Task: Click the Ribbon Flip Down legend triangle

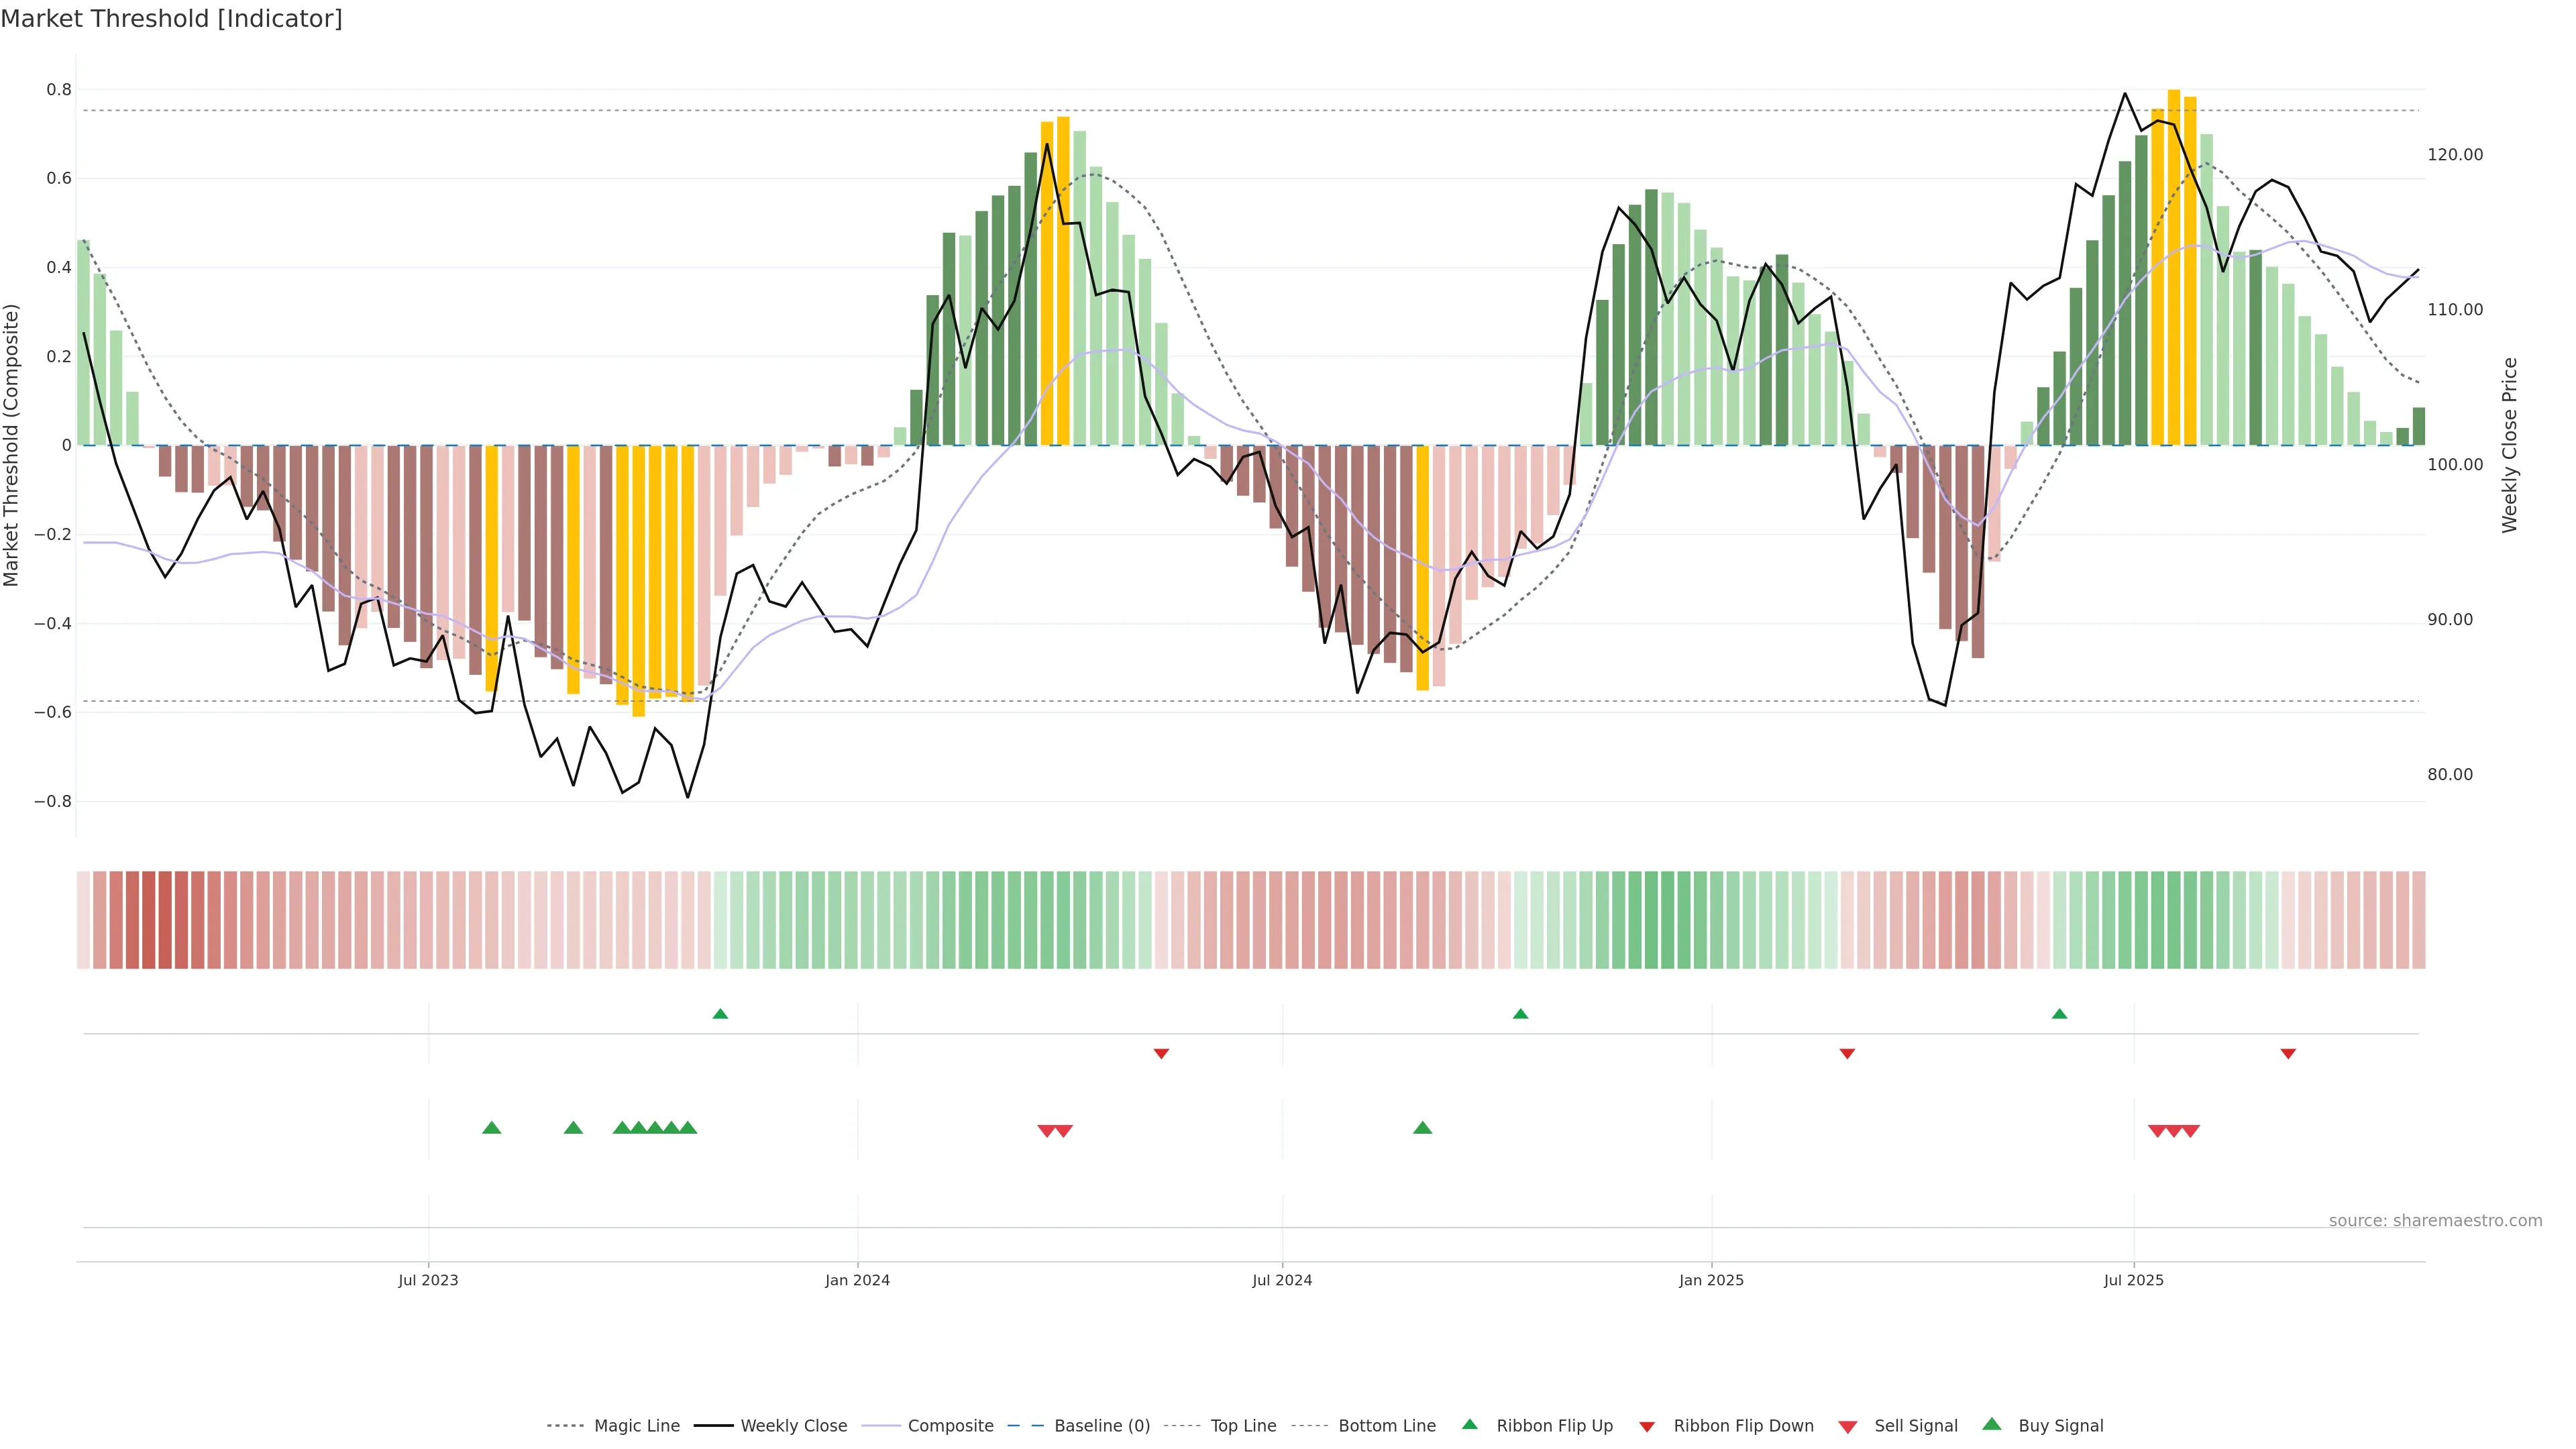Action: [1647, 1426]
